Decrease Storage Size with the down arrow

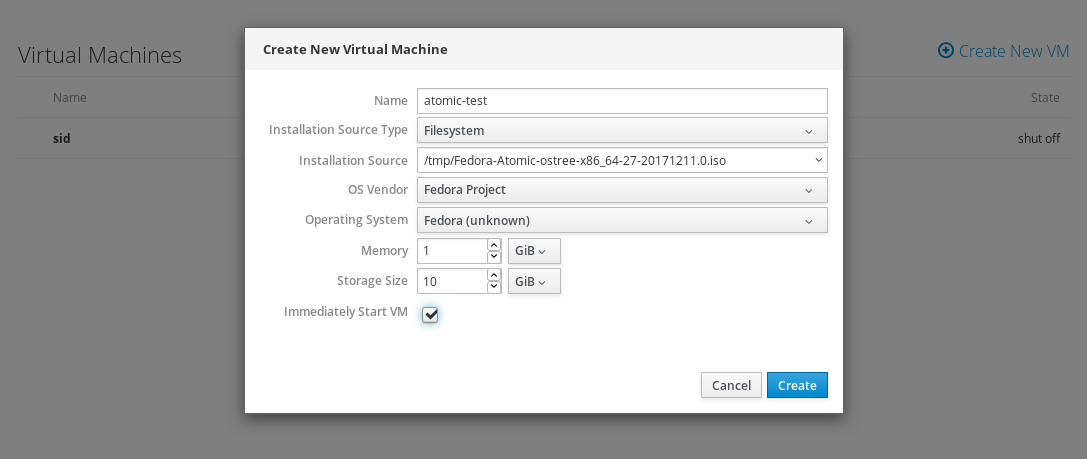click(x=493, y=288)
